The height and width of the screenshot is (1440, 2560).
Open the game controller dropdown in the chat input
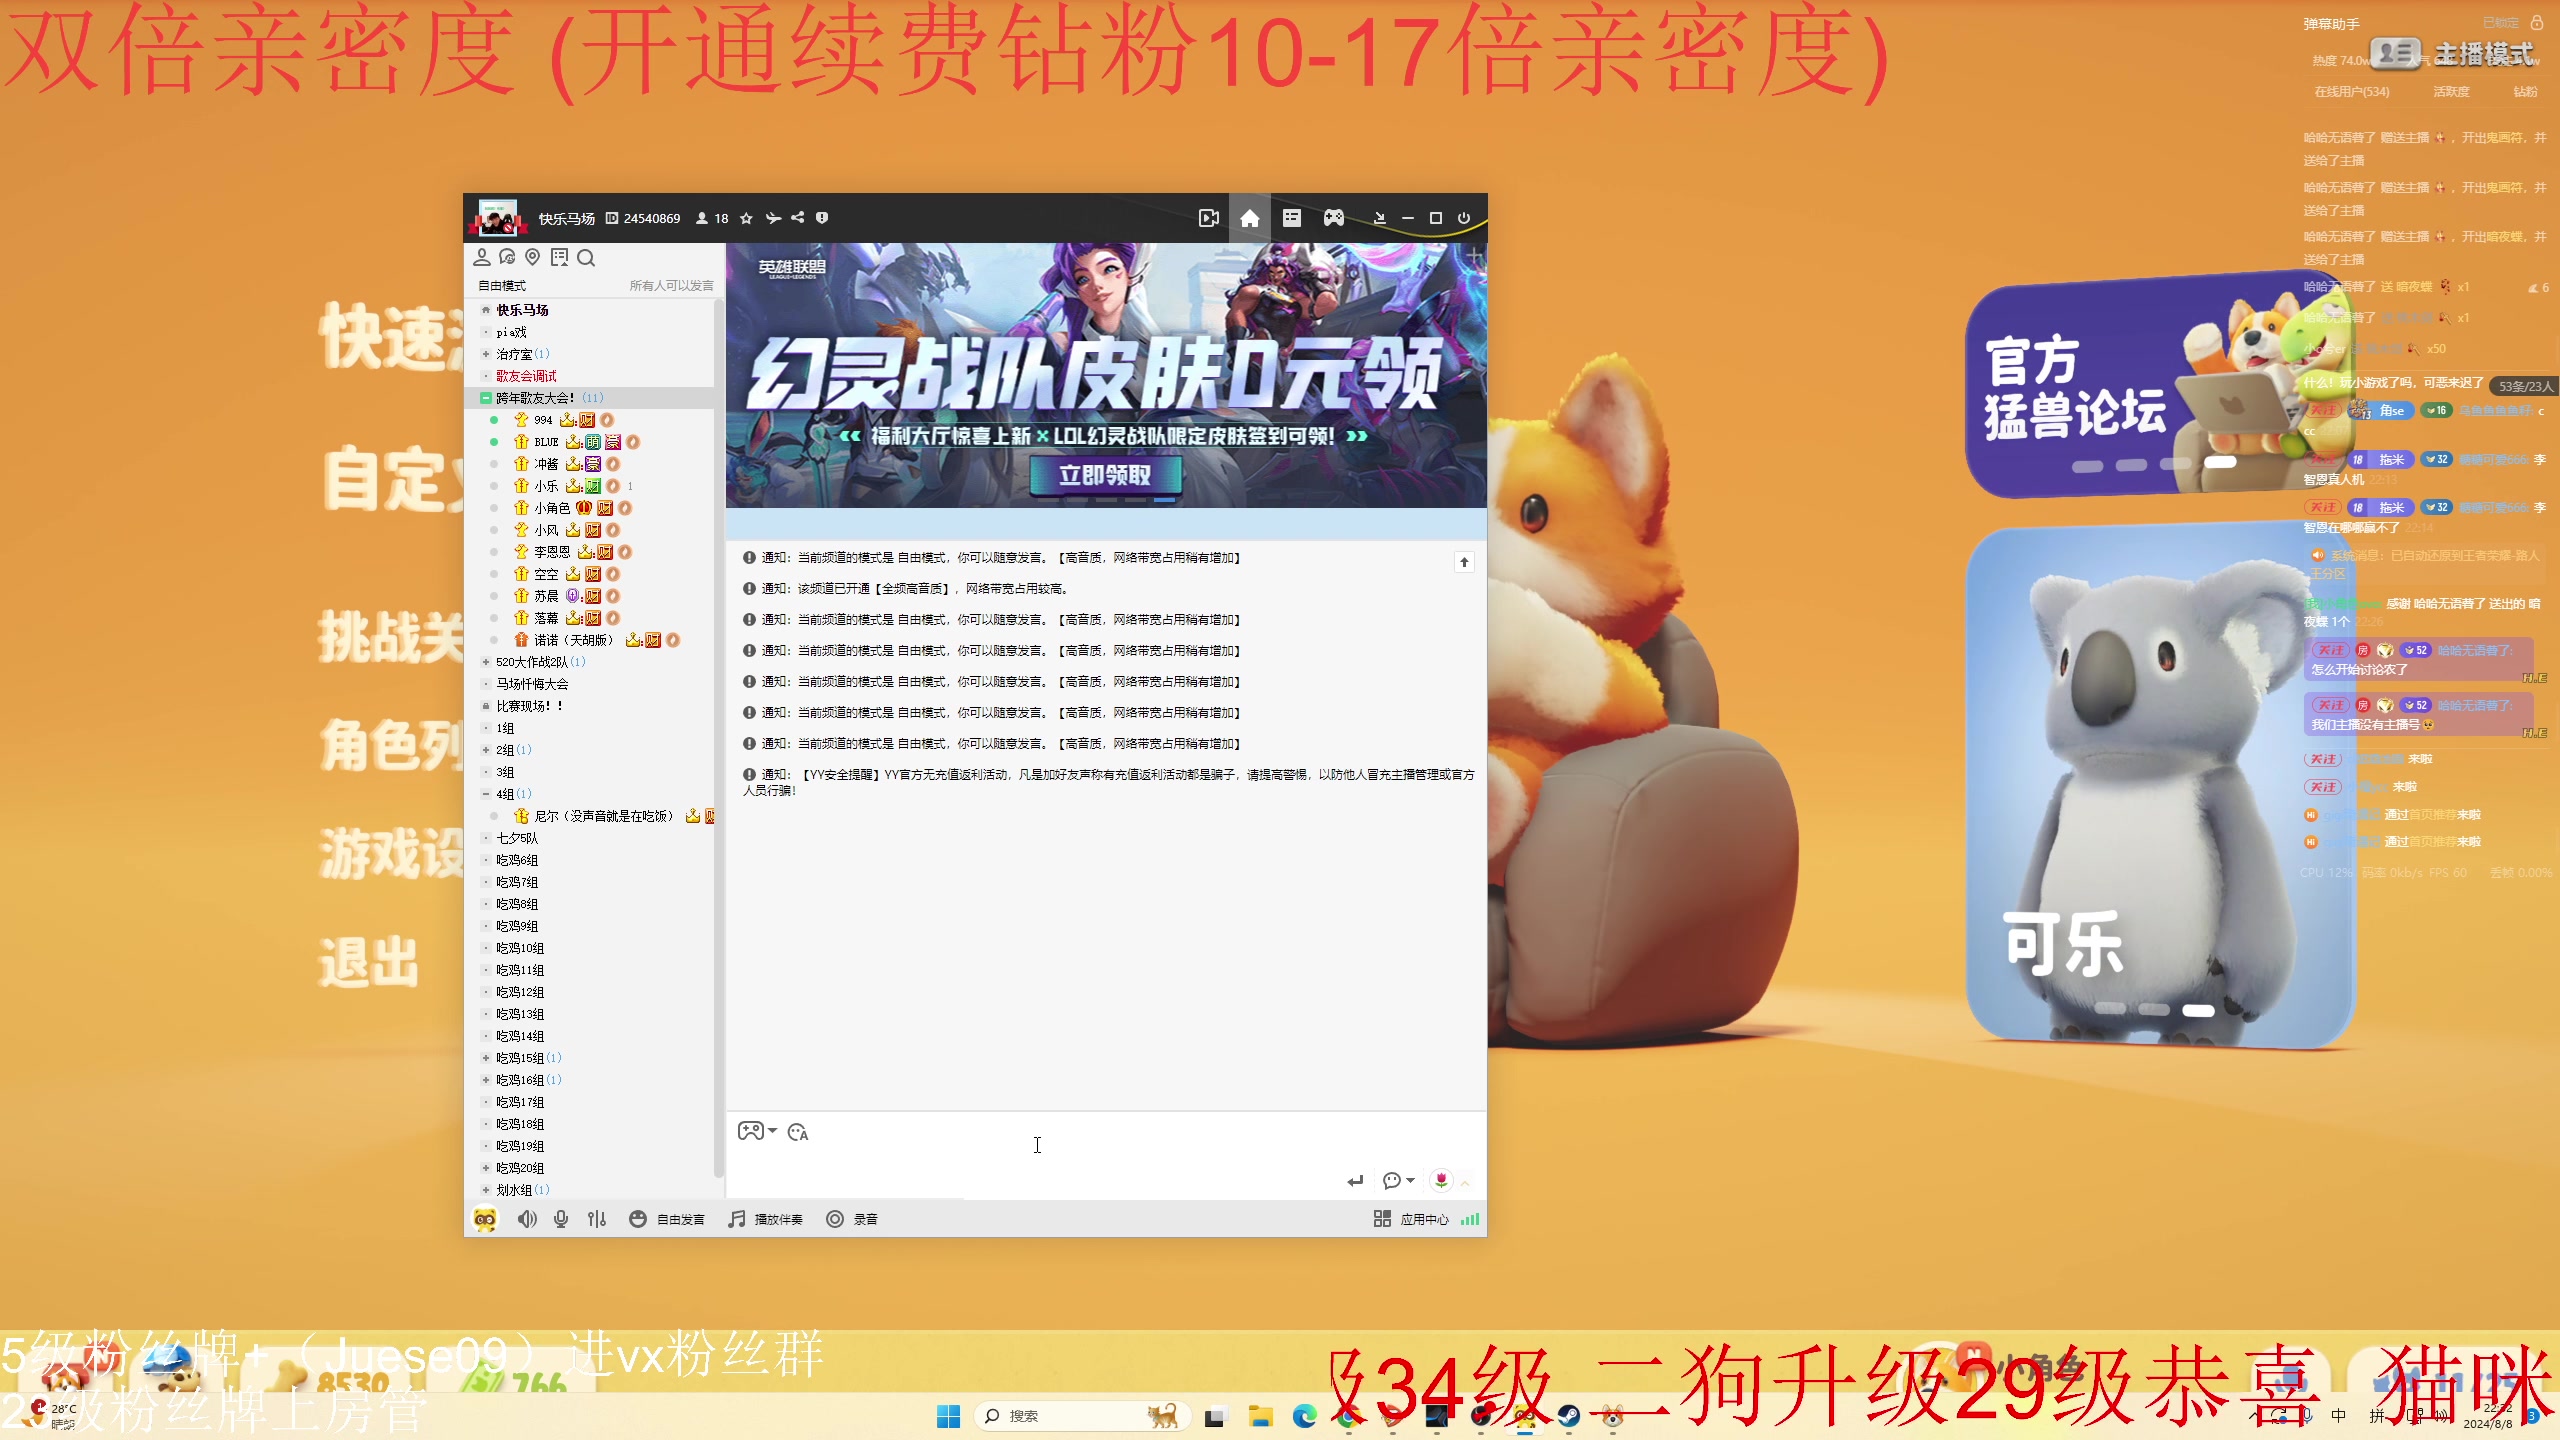tap(757, 1131)
